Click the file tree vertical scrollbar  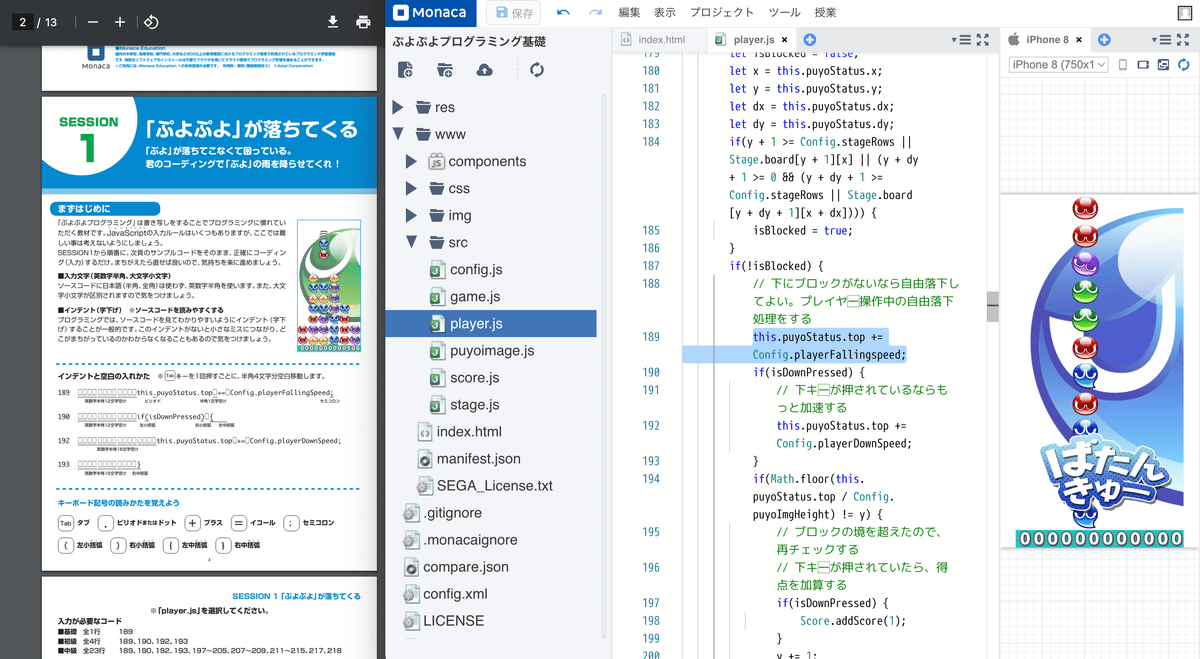pyautogui.click(x=602, y=367)
